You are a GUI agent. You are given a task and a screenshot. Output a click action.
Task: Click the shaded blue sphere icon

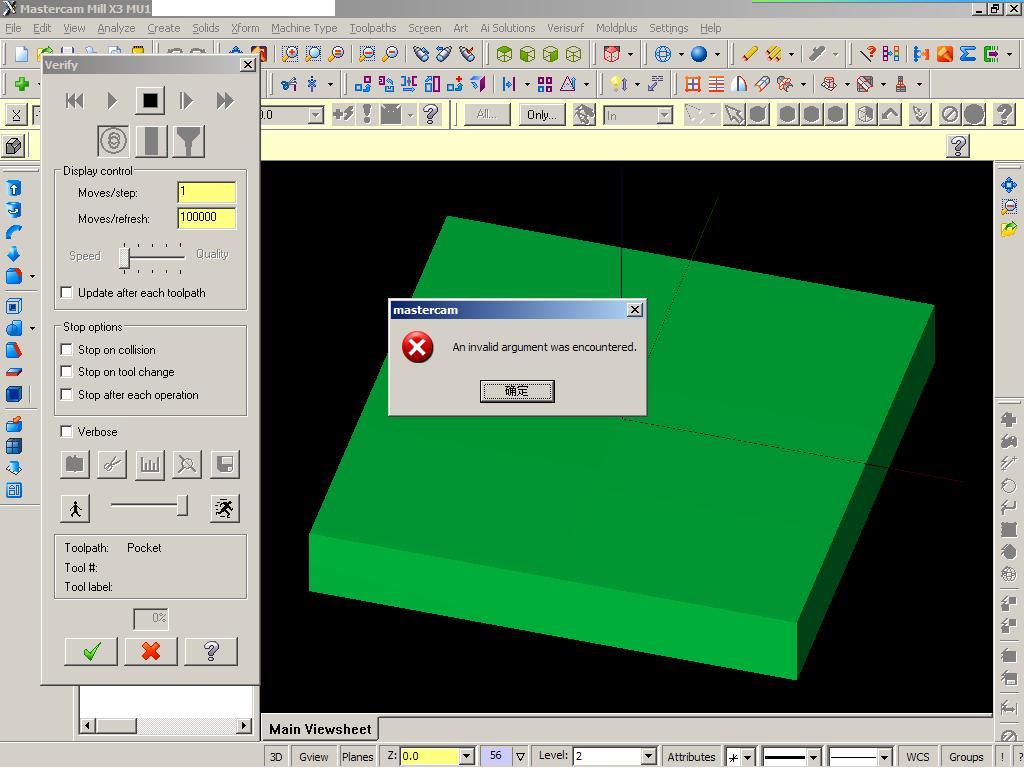point(699,54)
